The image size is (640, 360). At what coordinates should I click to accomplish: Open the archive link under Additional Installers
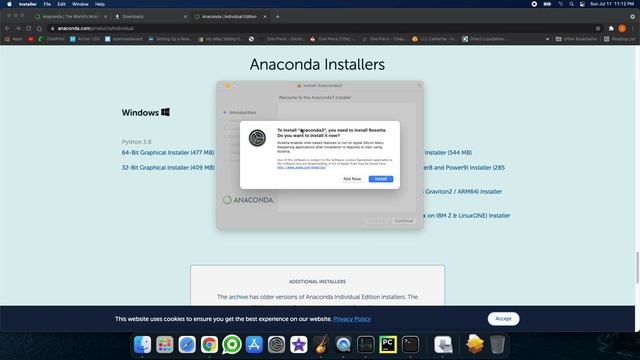[238, 297]
